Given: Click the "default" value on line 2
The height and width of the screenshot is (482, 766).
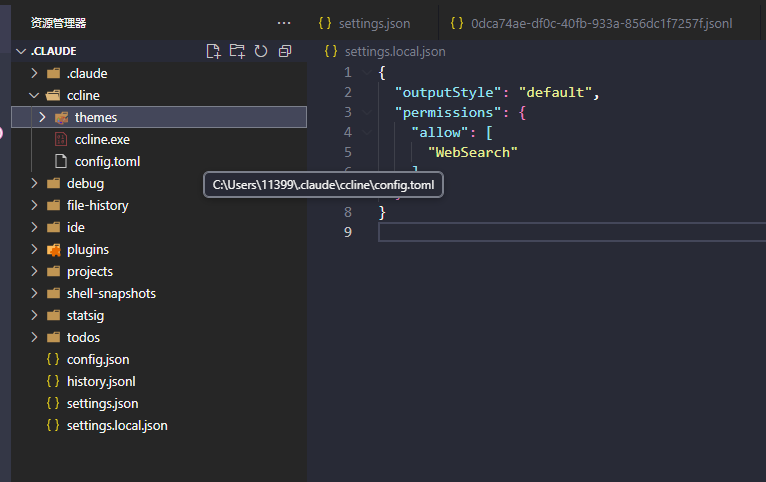Looking at the screenshot, I should coord(555,93).
